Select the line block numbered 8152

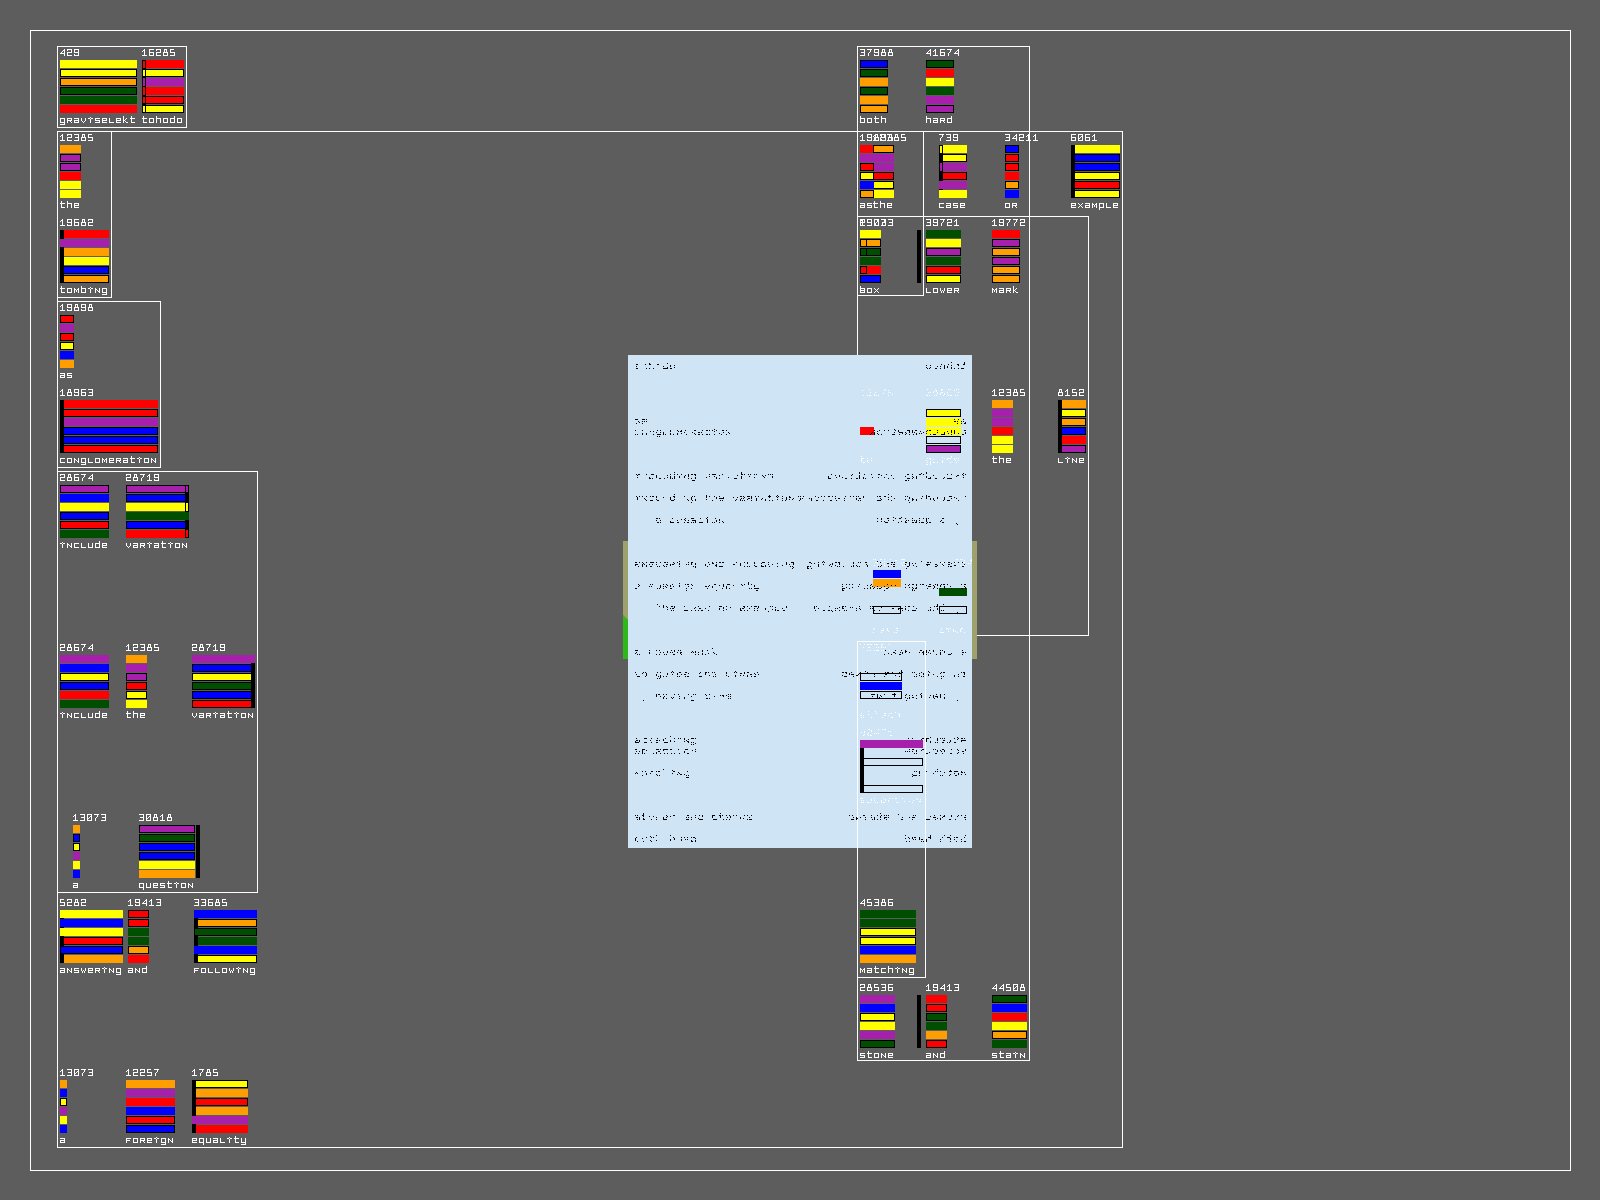(1072, 426)
